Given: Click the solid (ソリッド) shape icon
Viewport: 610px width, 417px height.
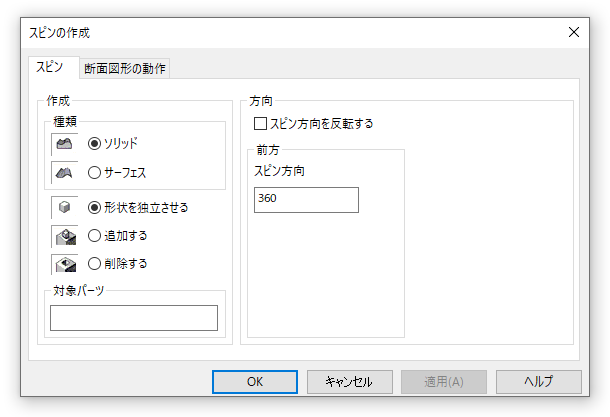Looking at the screenshot, I should click(65, 144).
